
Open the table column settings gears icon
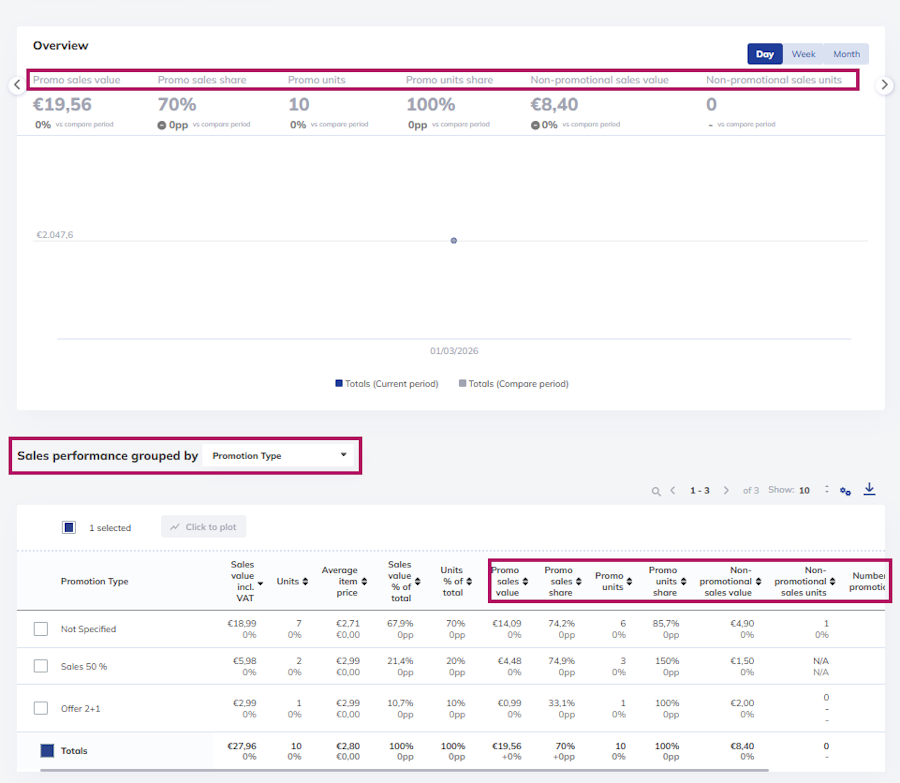(x=845, y=491)
